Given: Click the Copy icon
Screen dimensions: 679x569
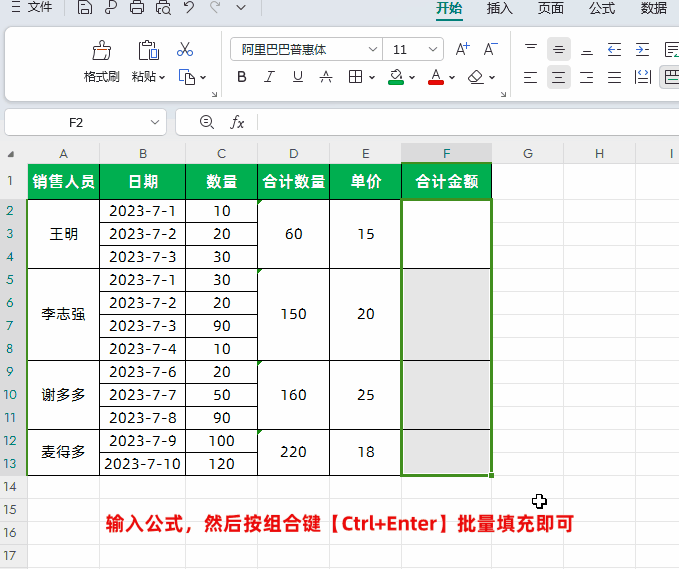Looking at the screenshot, I should [x=187, y=77].
